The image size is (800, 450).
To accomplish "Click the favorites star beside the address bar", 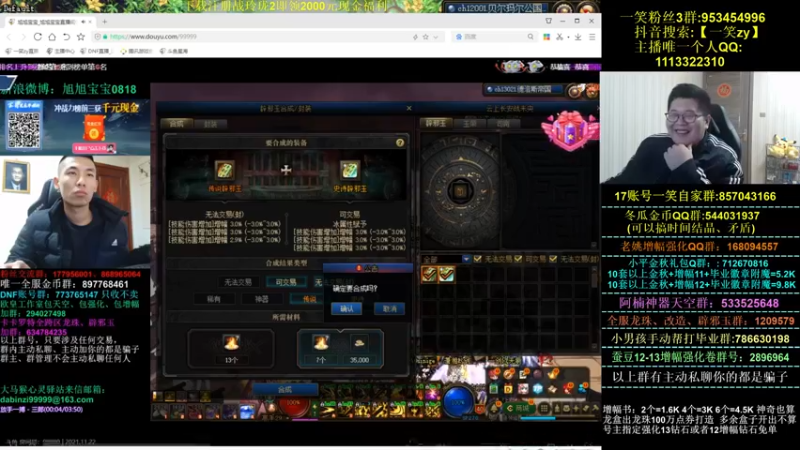I will (x=81, y=37).
